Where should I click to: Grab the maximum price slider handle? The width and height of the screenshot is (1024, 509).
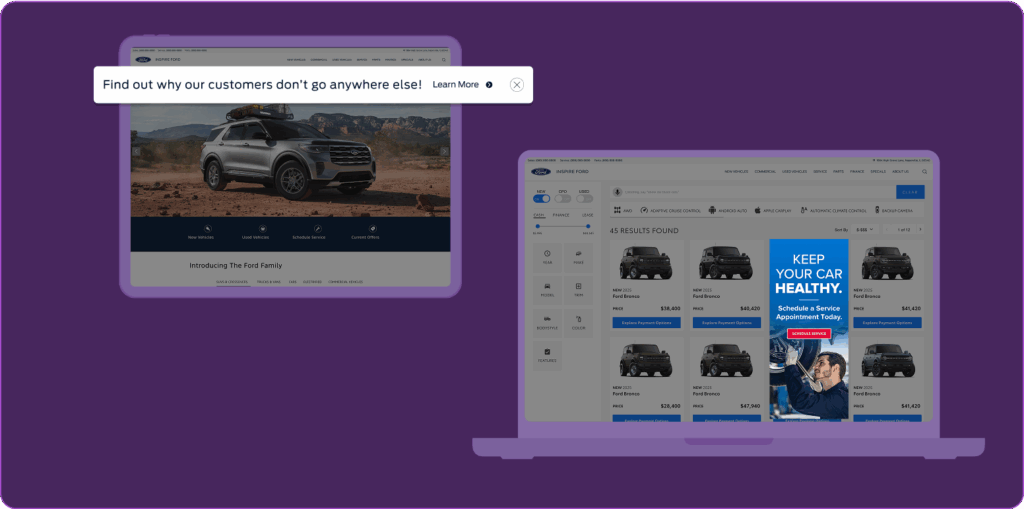pyautogui.click(x=588, y=226)
